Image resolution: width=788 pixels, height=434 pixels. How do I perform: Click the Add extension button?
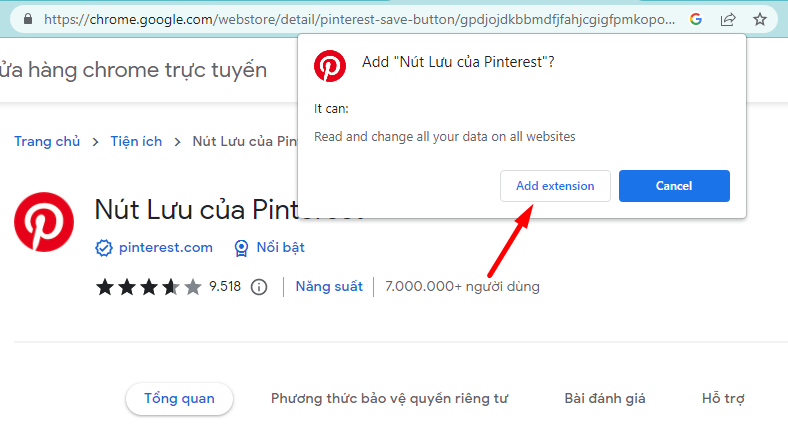point(555,186)
